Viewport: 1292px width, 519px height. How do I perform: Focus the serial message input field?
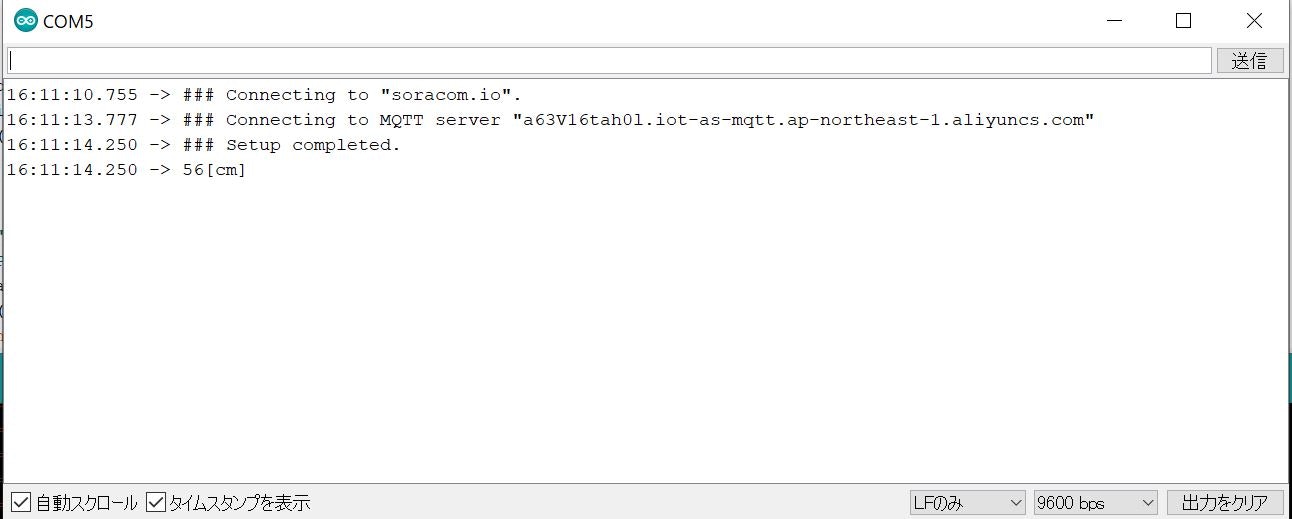coord(609,60)
